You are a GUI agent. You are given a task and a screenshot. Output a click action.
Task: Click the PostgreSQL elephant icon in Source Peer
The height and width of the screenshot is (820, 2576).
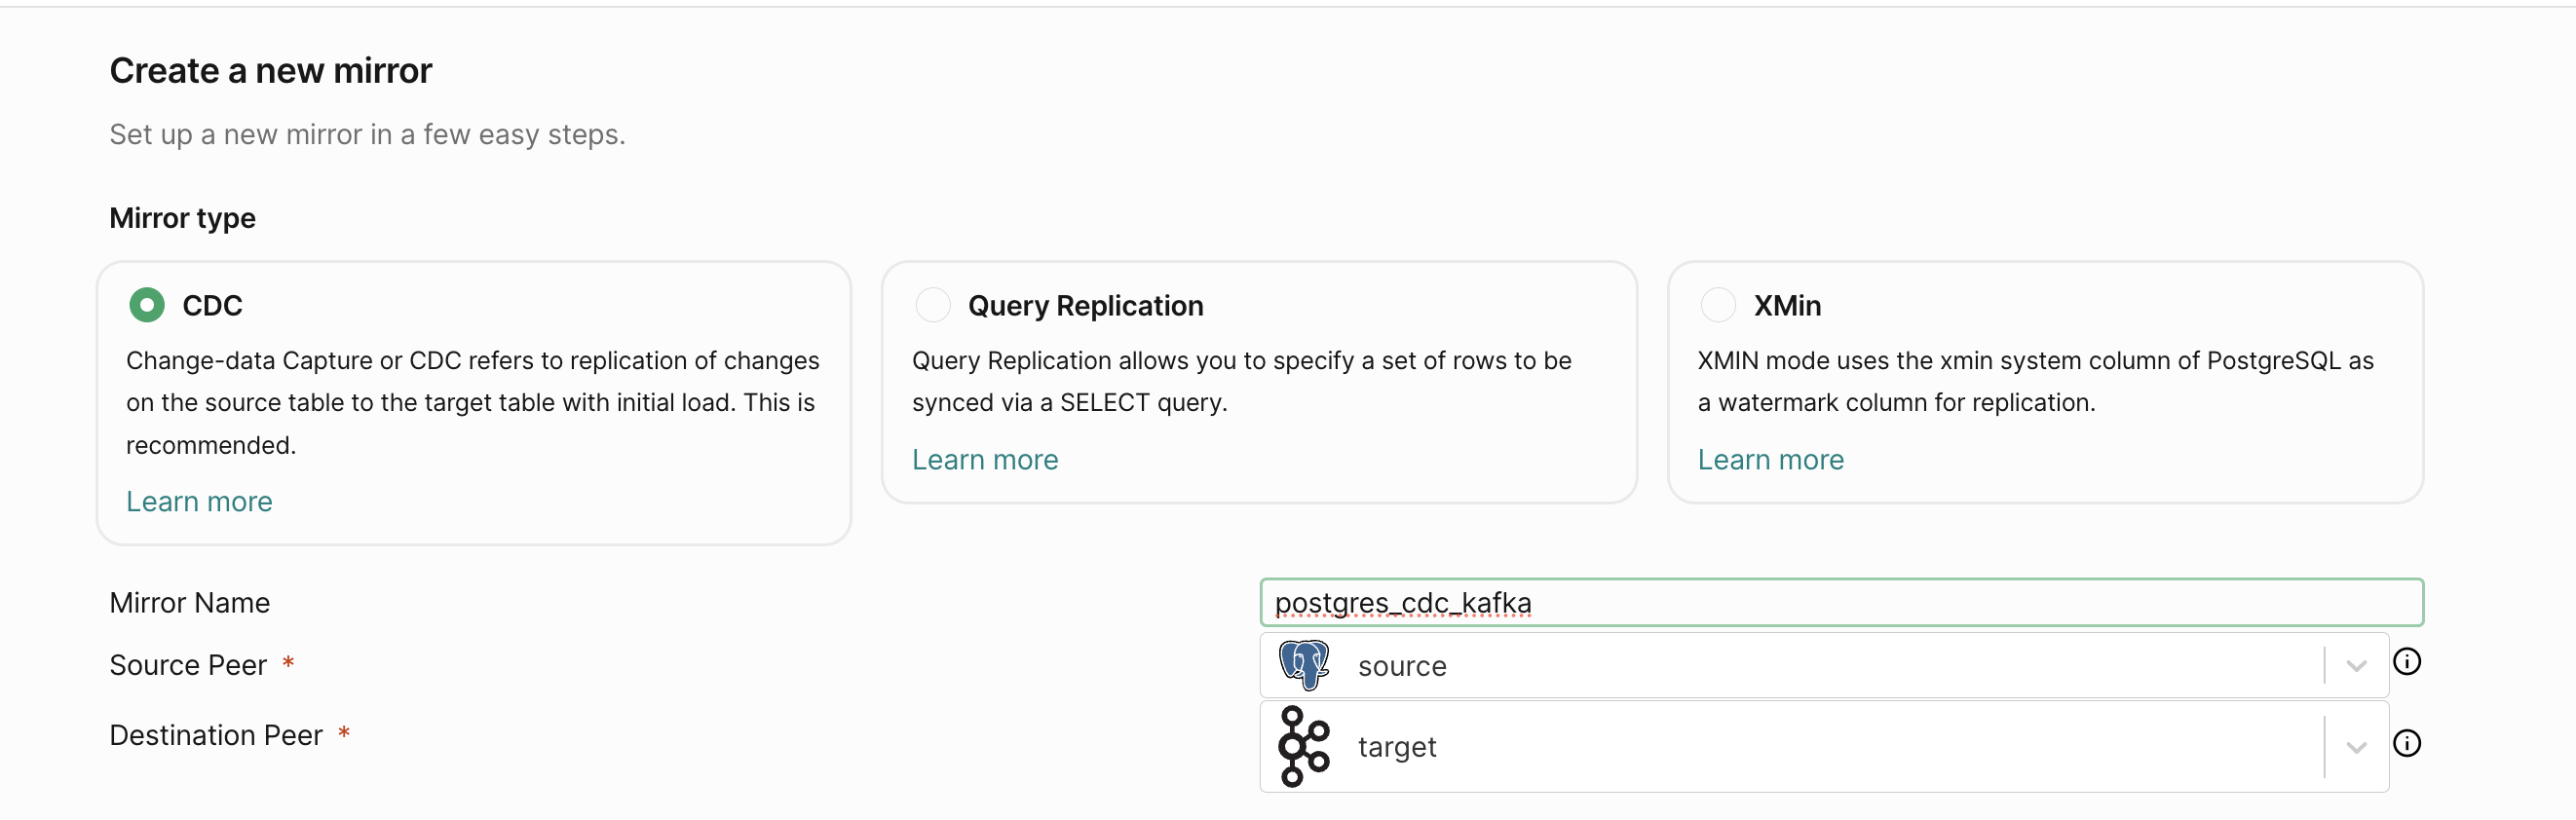[x=1304, y=665]
